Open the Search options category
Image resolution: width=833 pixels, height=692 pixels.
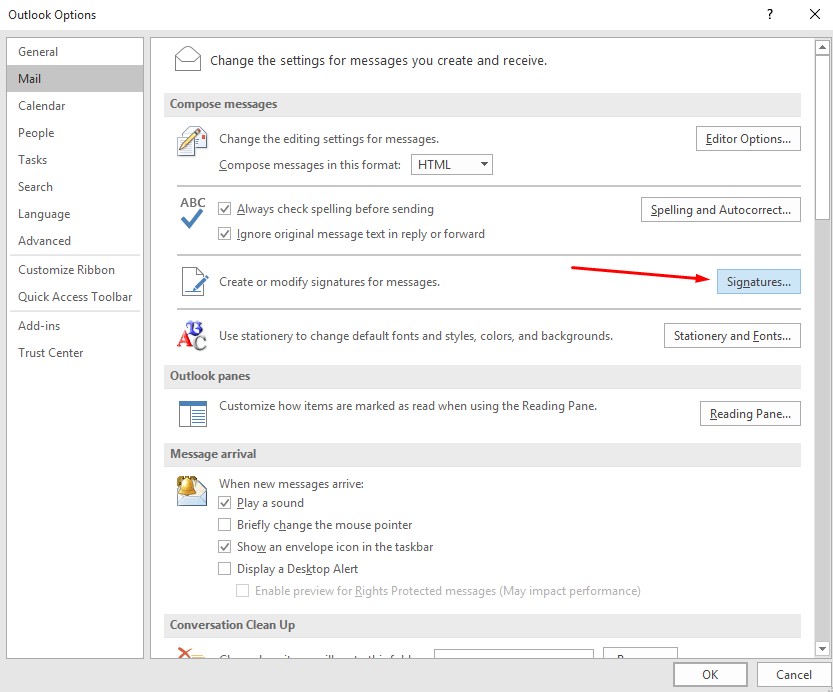click(x=75, y=187)
